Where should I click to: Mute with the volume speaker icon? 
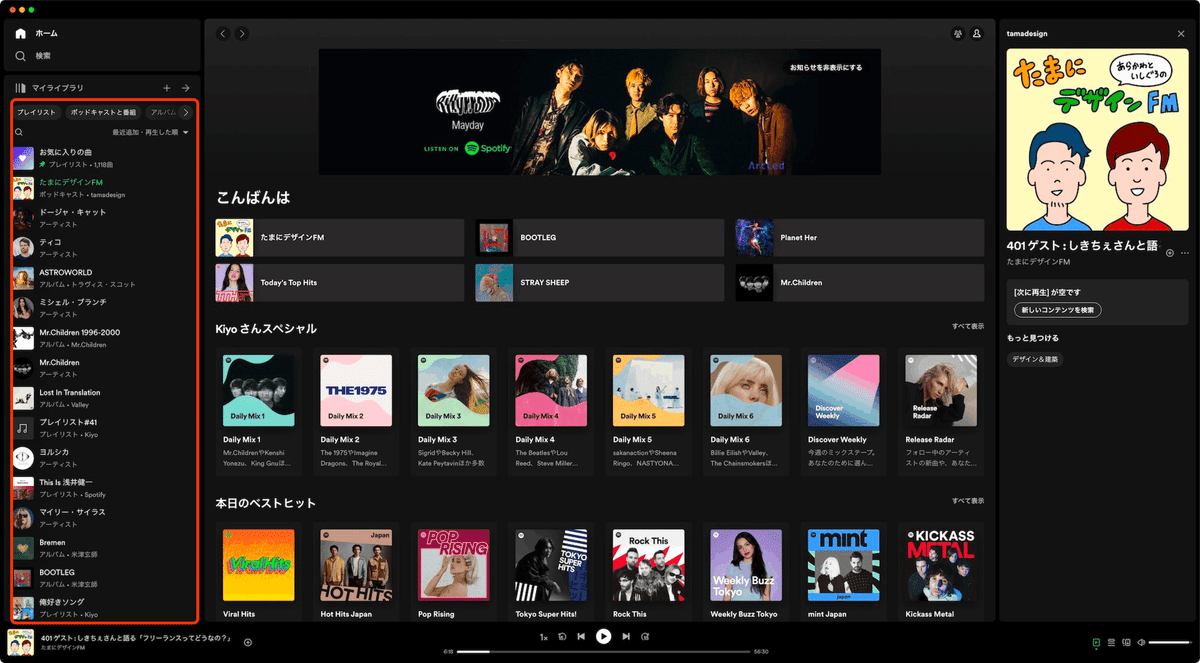[1141, 642]
